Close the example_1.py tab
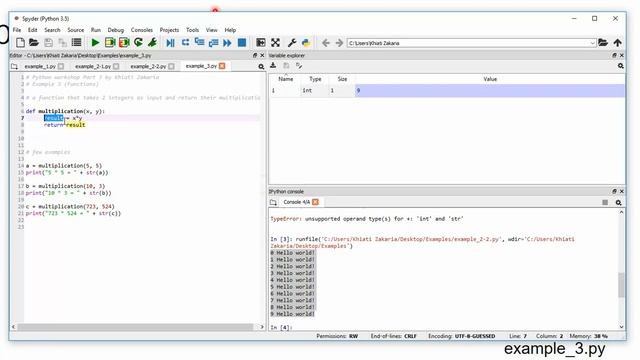Viewport: 640px width, 360px height. point(61,66)
